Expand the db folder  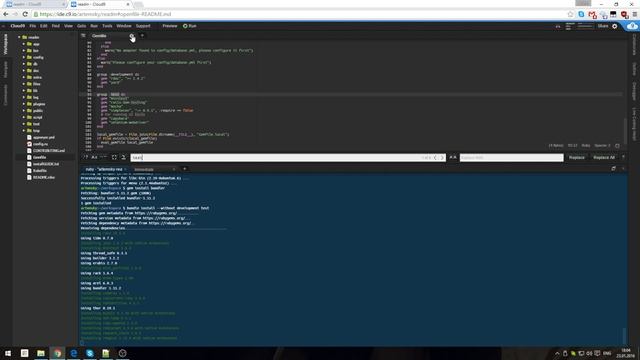click(24, 64)
